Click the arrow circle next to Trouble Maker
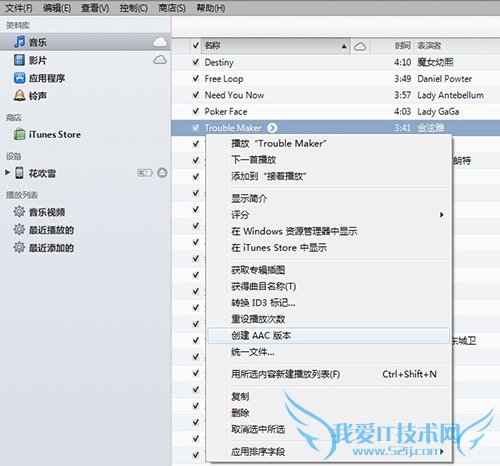Screen dimensions: 500x466 coord(272,128)
